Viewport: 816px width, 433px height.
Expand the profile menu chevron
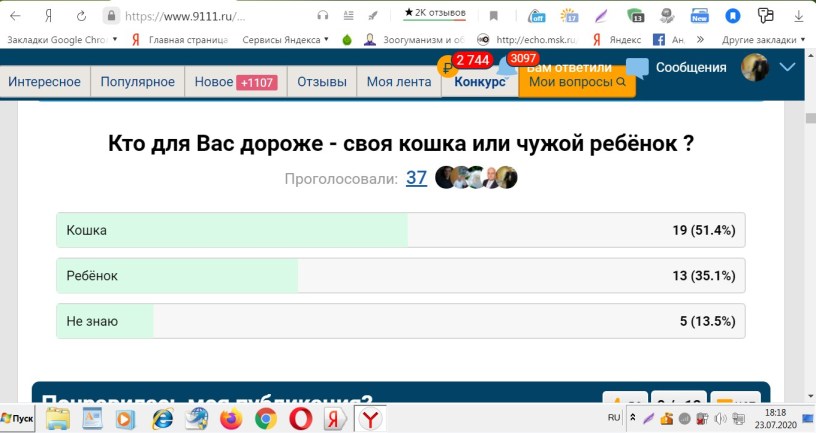pyautogui.click(x=787, y=67)
